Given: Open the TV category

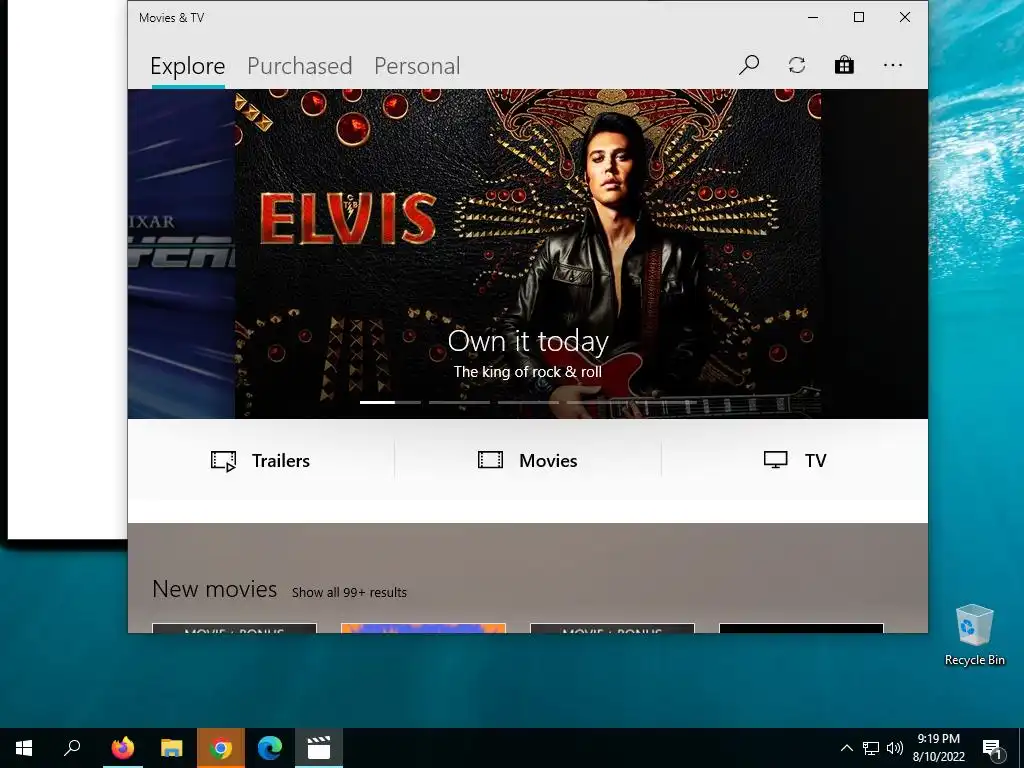Looking at the screenshot, I should (x=795, y=460).
